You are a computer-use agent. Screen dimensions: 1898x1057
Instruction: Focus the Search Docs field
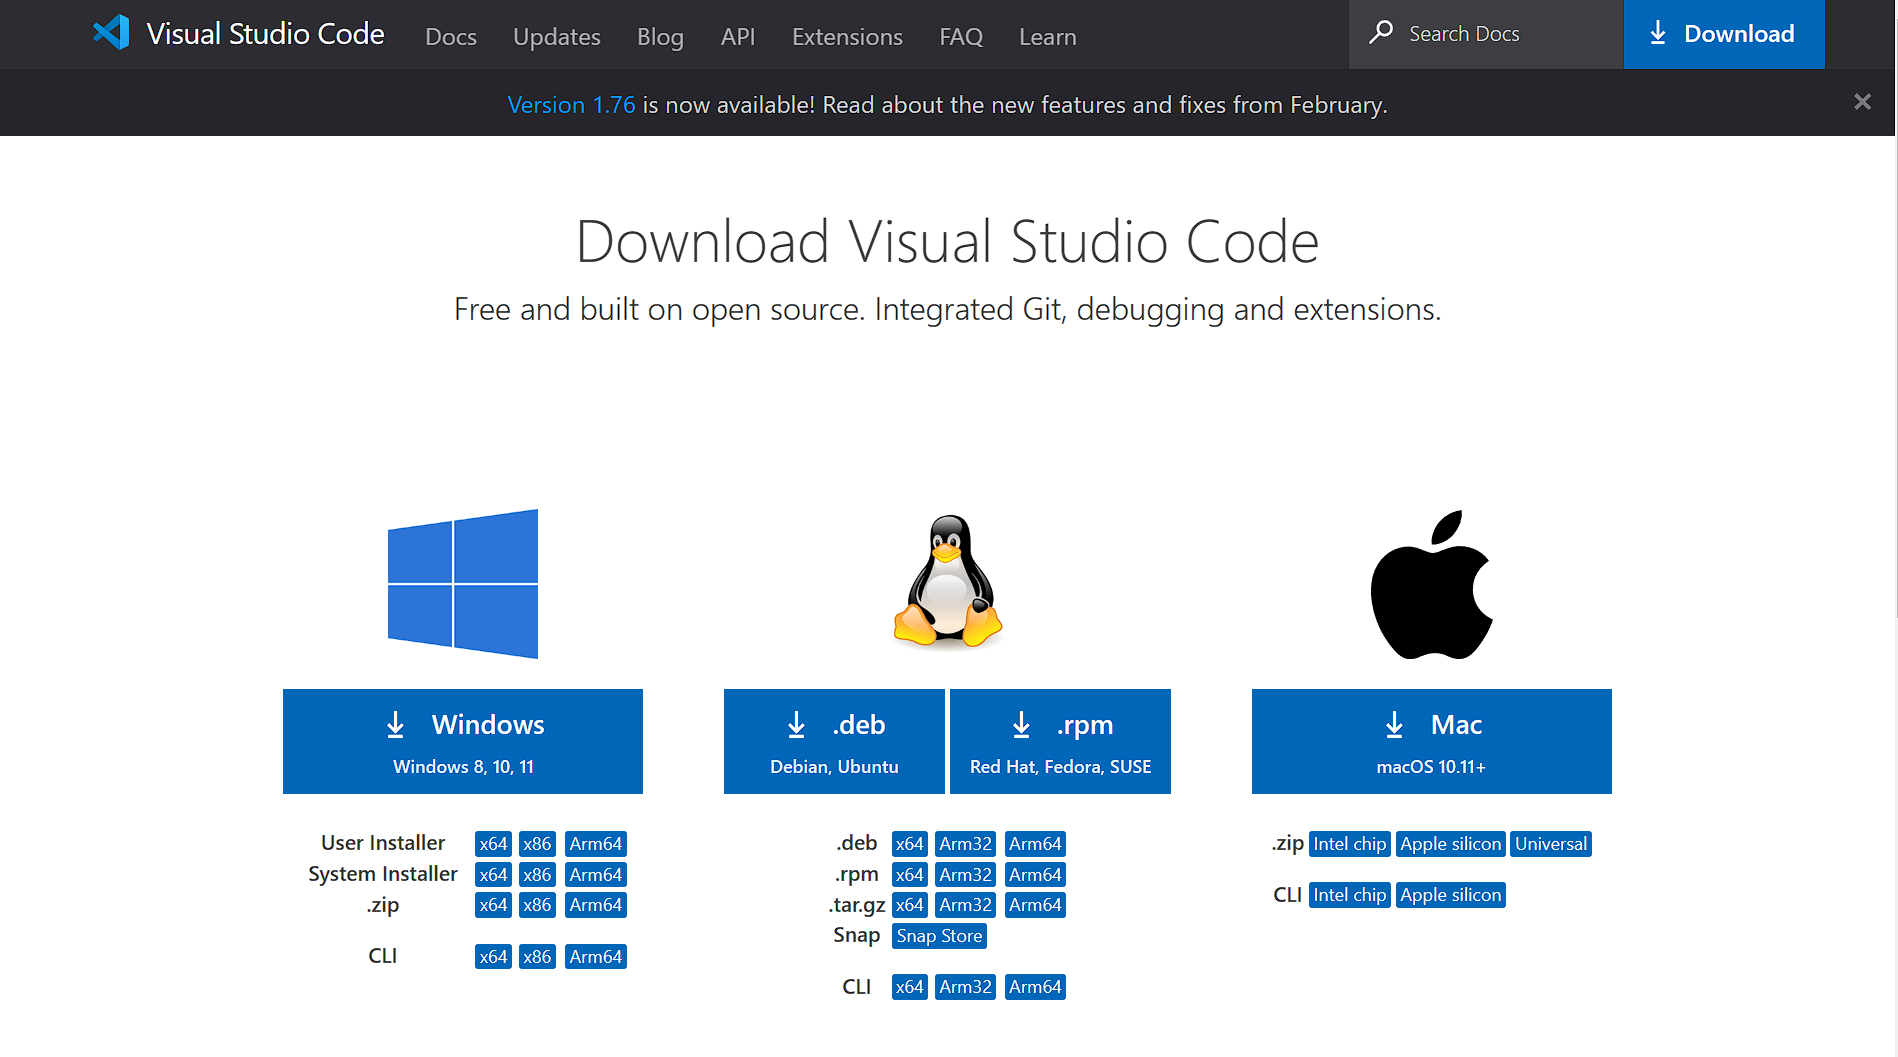pyautogui.click(x=1486, y=34)
